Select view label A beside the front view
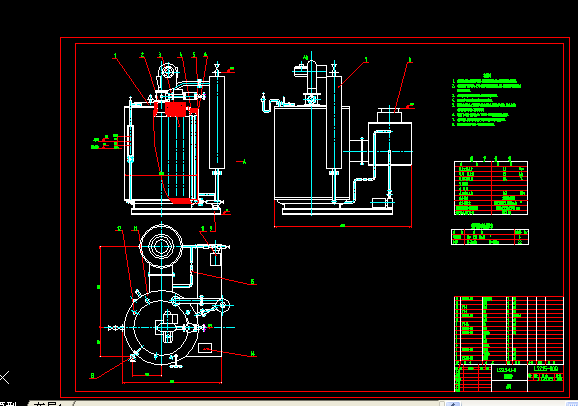This screenshot has height=406, width=578. point(244,162)
